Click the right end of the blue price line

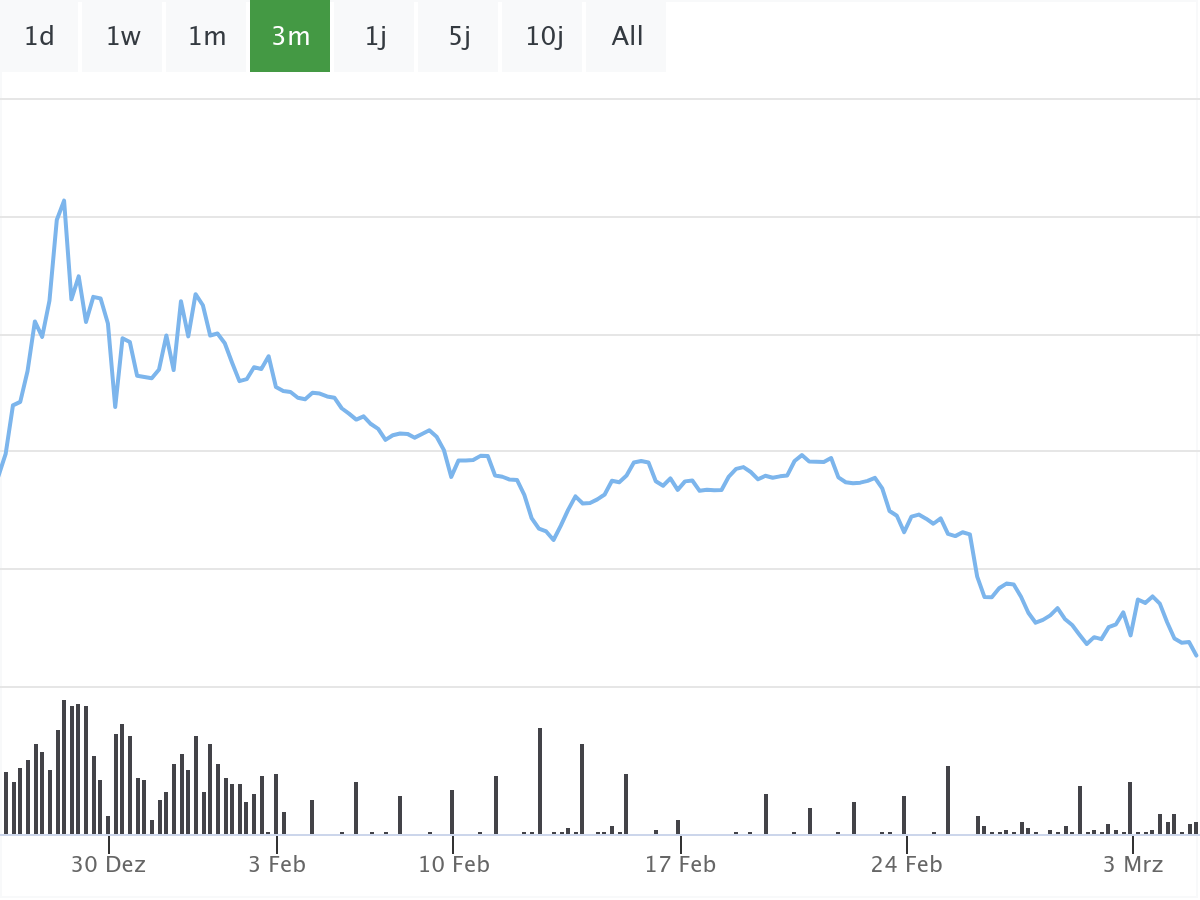coord(1196,655)
